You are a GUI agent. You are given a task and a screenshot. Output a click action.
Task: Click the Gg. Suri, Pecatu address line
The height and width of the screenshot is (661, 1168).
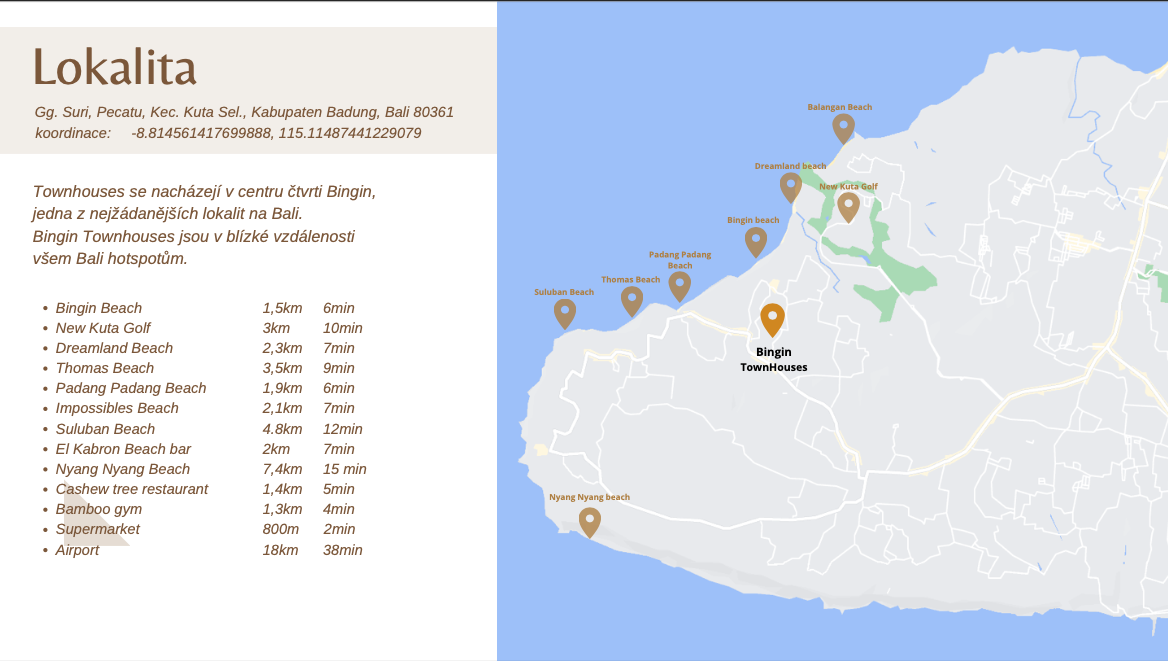244,112
